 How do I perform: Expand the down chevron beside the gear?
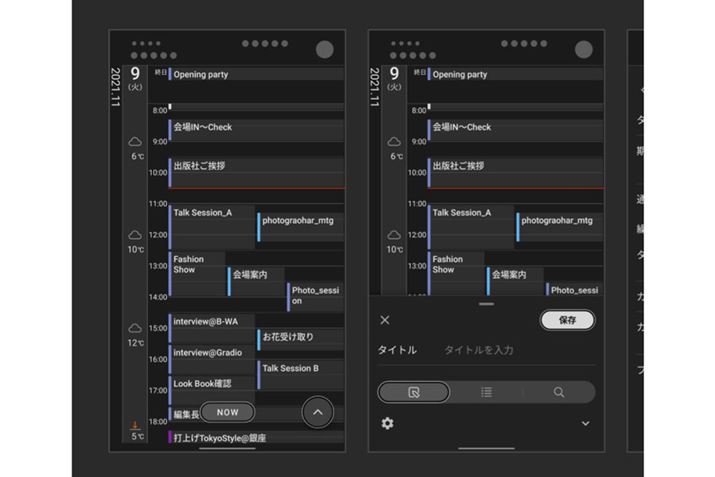(x=585, y=424)
